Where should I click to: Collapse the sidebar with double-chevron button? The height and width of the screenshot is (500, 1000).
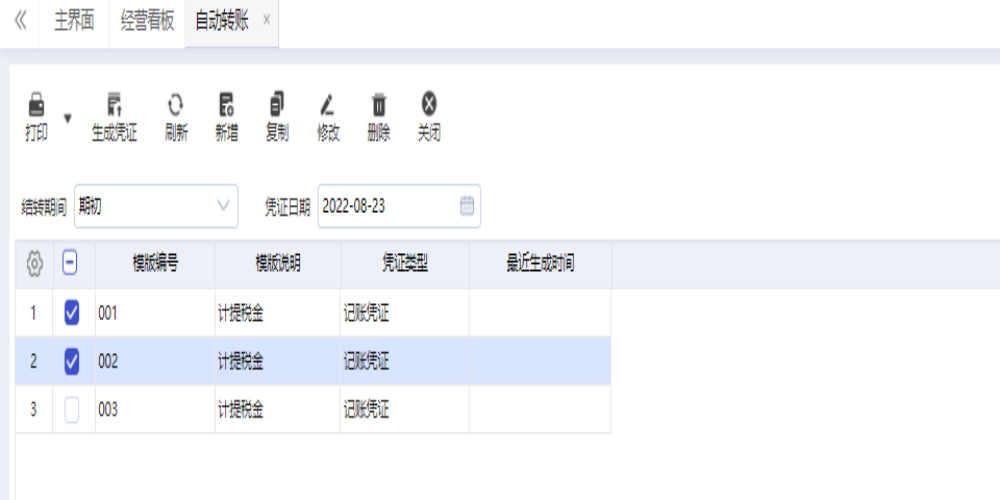20,22
